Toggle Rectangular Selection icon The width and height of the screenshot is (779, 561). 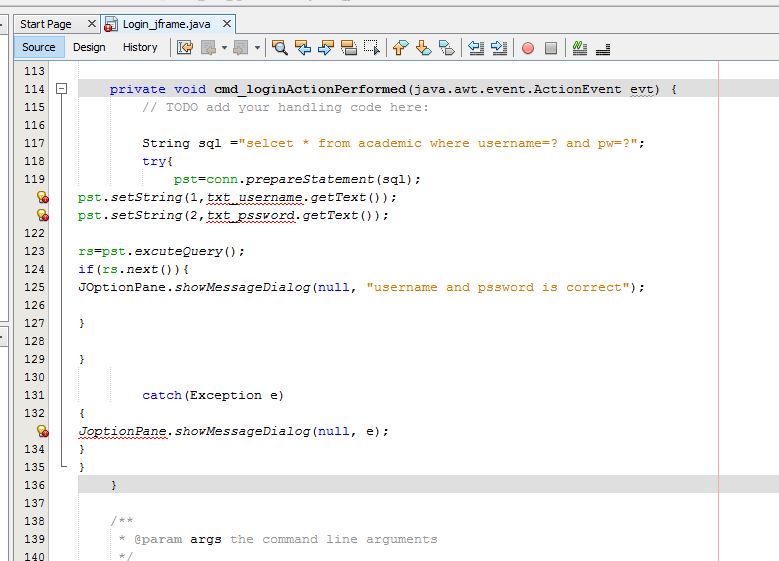click(372, 48)
